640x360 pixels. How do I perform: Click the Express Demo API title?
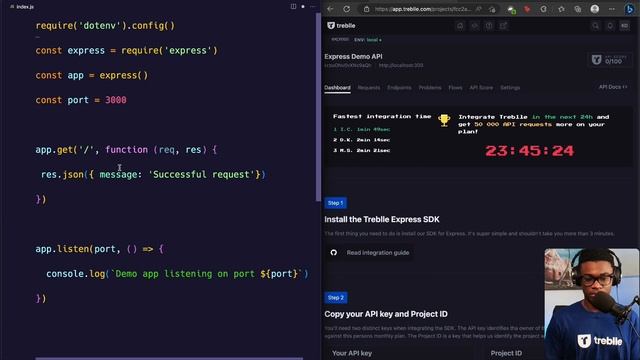[353, 56]
